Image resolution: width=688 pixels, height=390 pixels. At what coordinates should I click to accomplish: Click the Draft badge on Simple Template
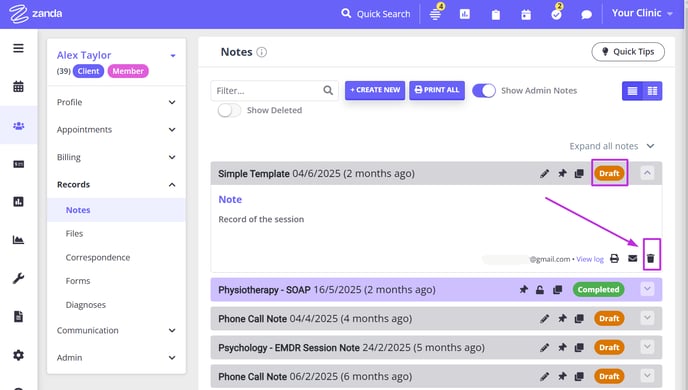[609, 173]
